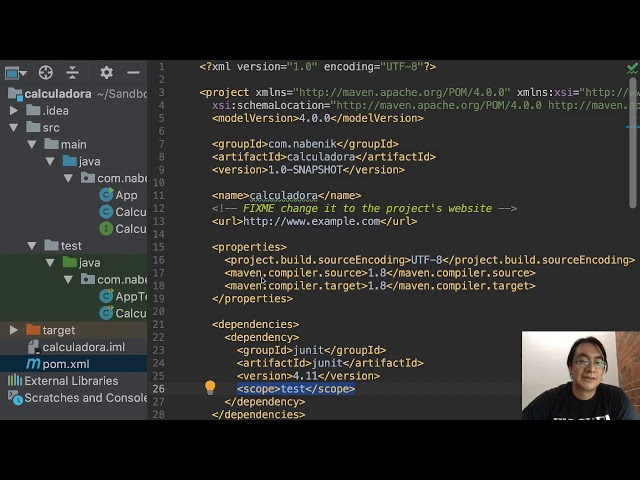The height and width of the screenshot is (480, 640).
Task: Click the junit artifactId line
Action: (x=330, y=363)
